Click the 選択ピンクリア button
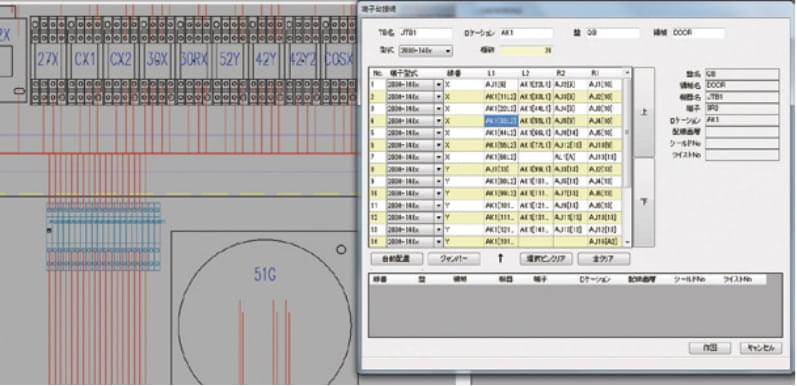Screen dimensions: 797x386 coord(546,259)
